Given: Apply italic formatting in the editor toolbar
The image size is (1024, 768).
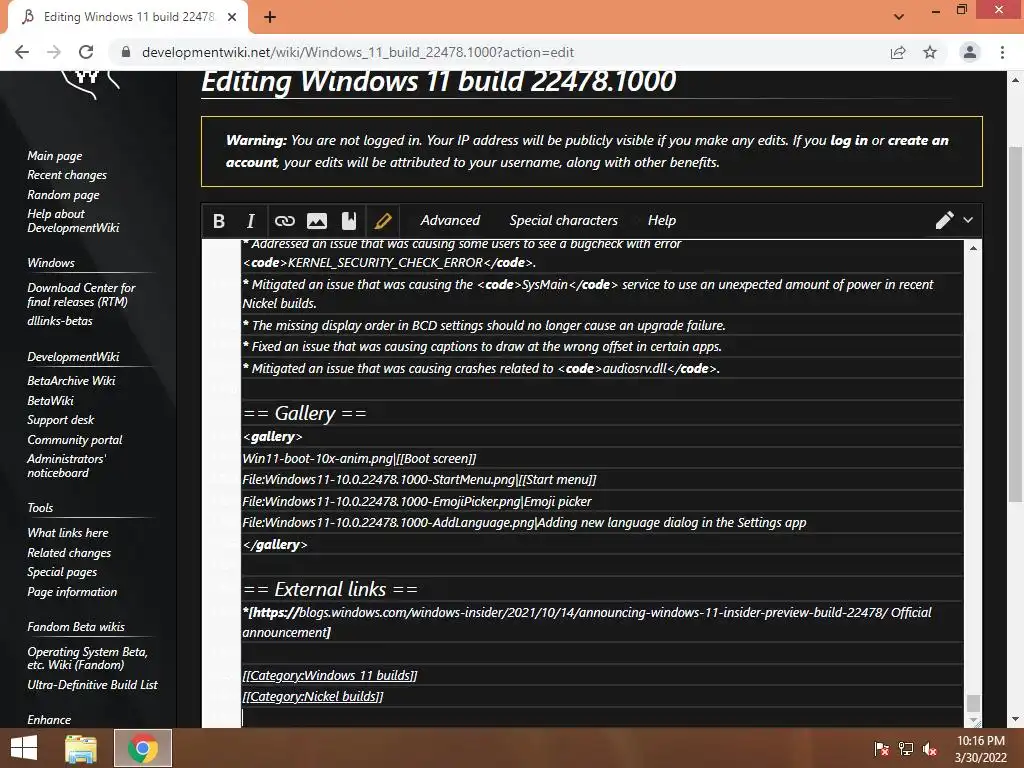Looking at the screenshot, I should click(250, 221).
